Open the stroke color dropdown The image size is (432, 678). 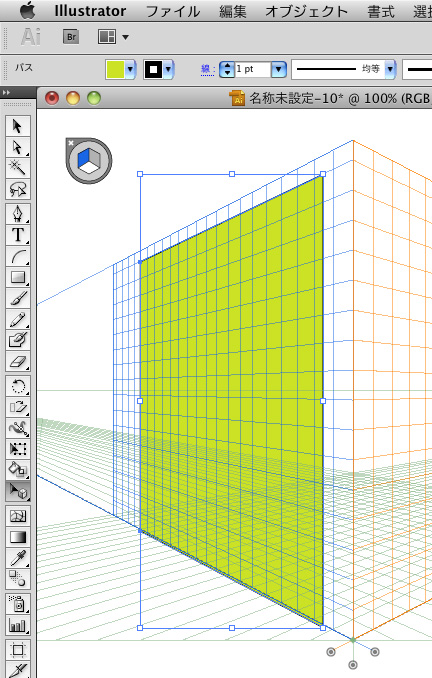point(169,69)
